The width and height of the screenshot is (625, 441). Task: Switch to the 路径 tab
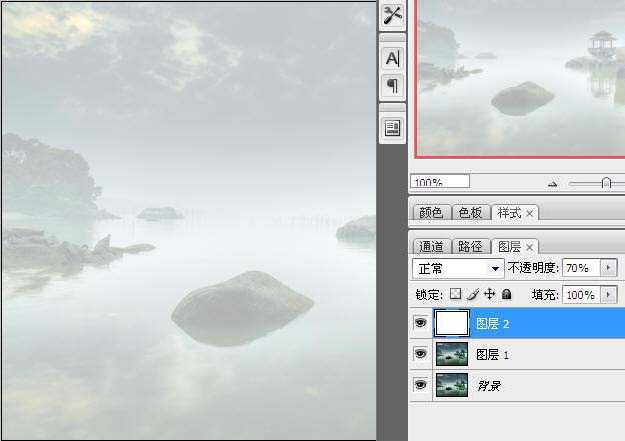pos(470,246)
